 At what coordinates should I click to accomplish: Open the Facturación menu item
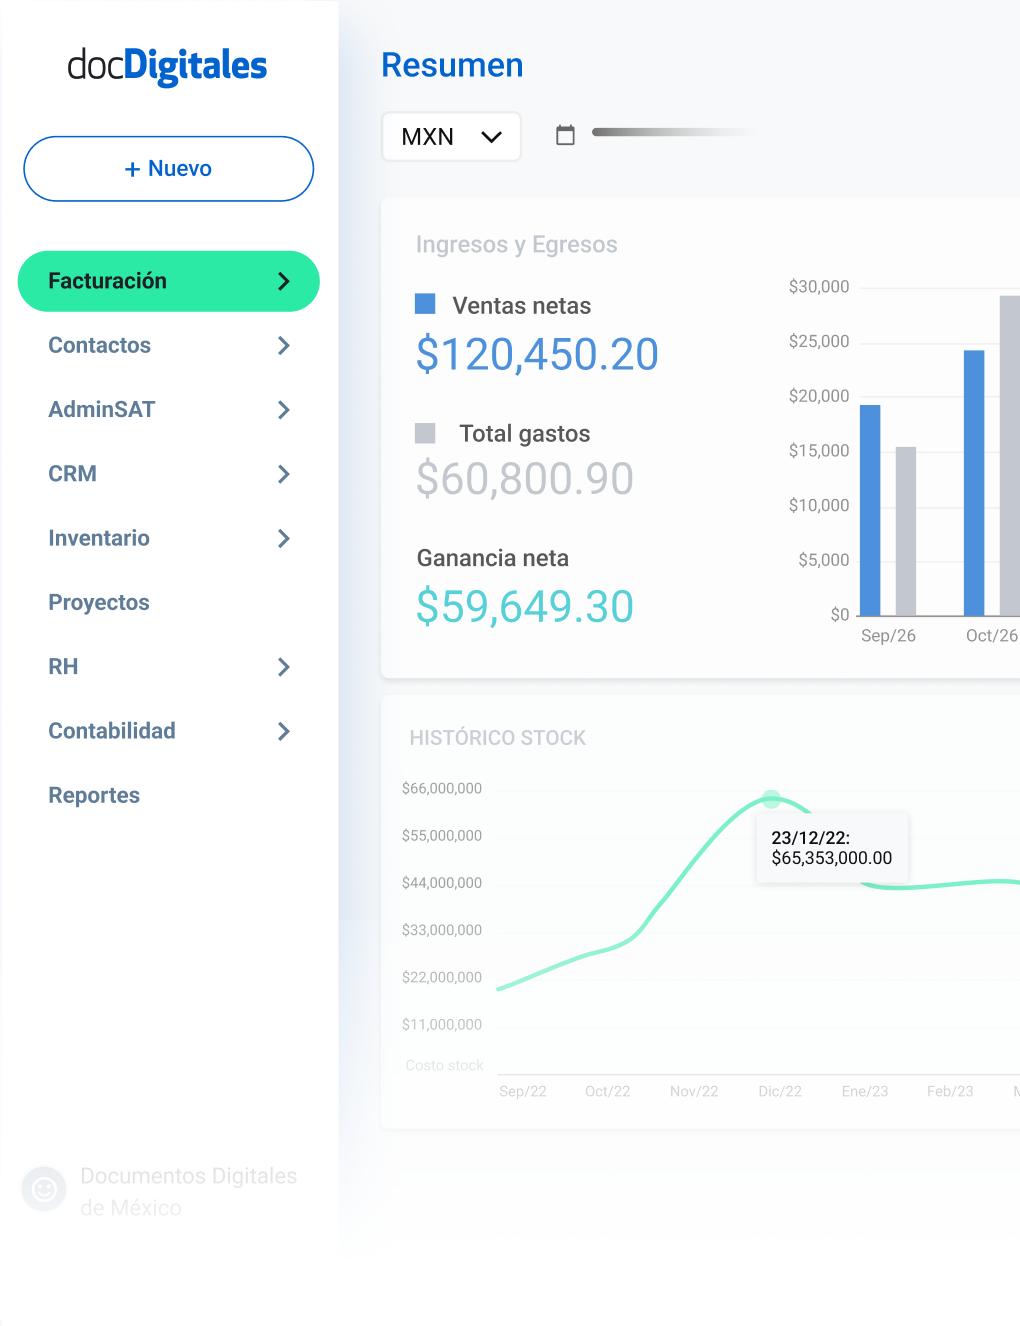pos(168,281)
